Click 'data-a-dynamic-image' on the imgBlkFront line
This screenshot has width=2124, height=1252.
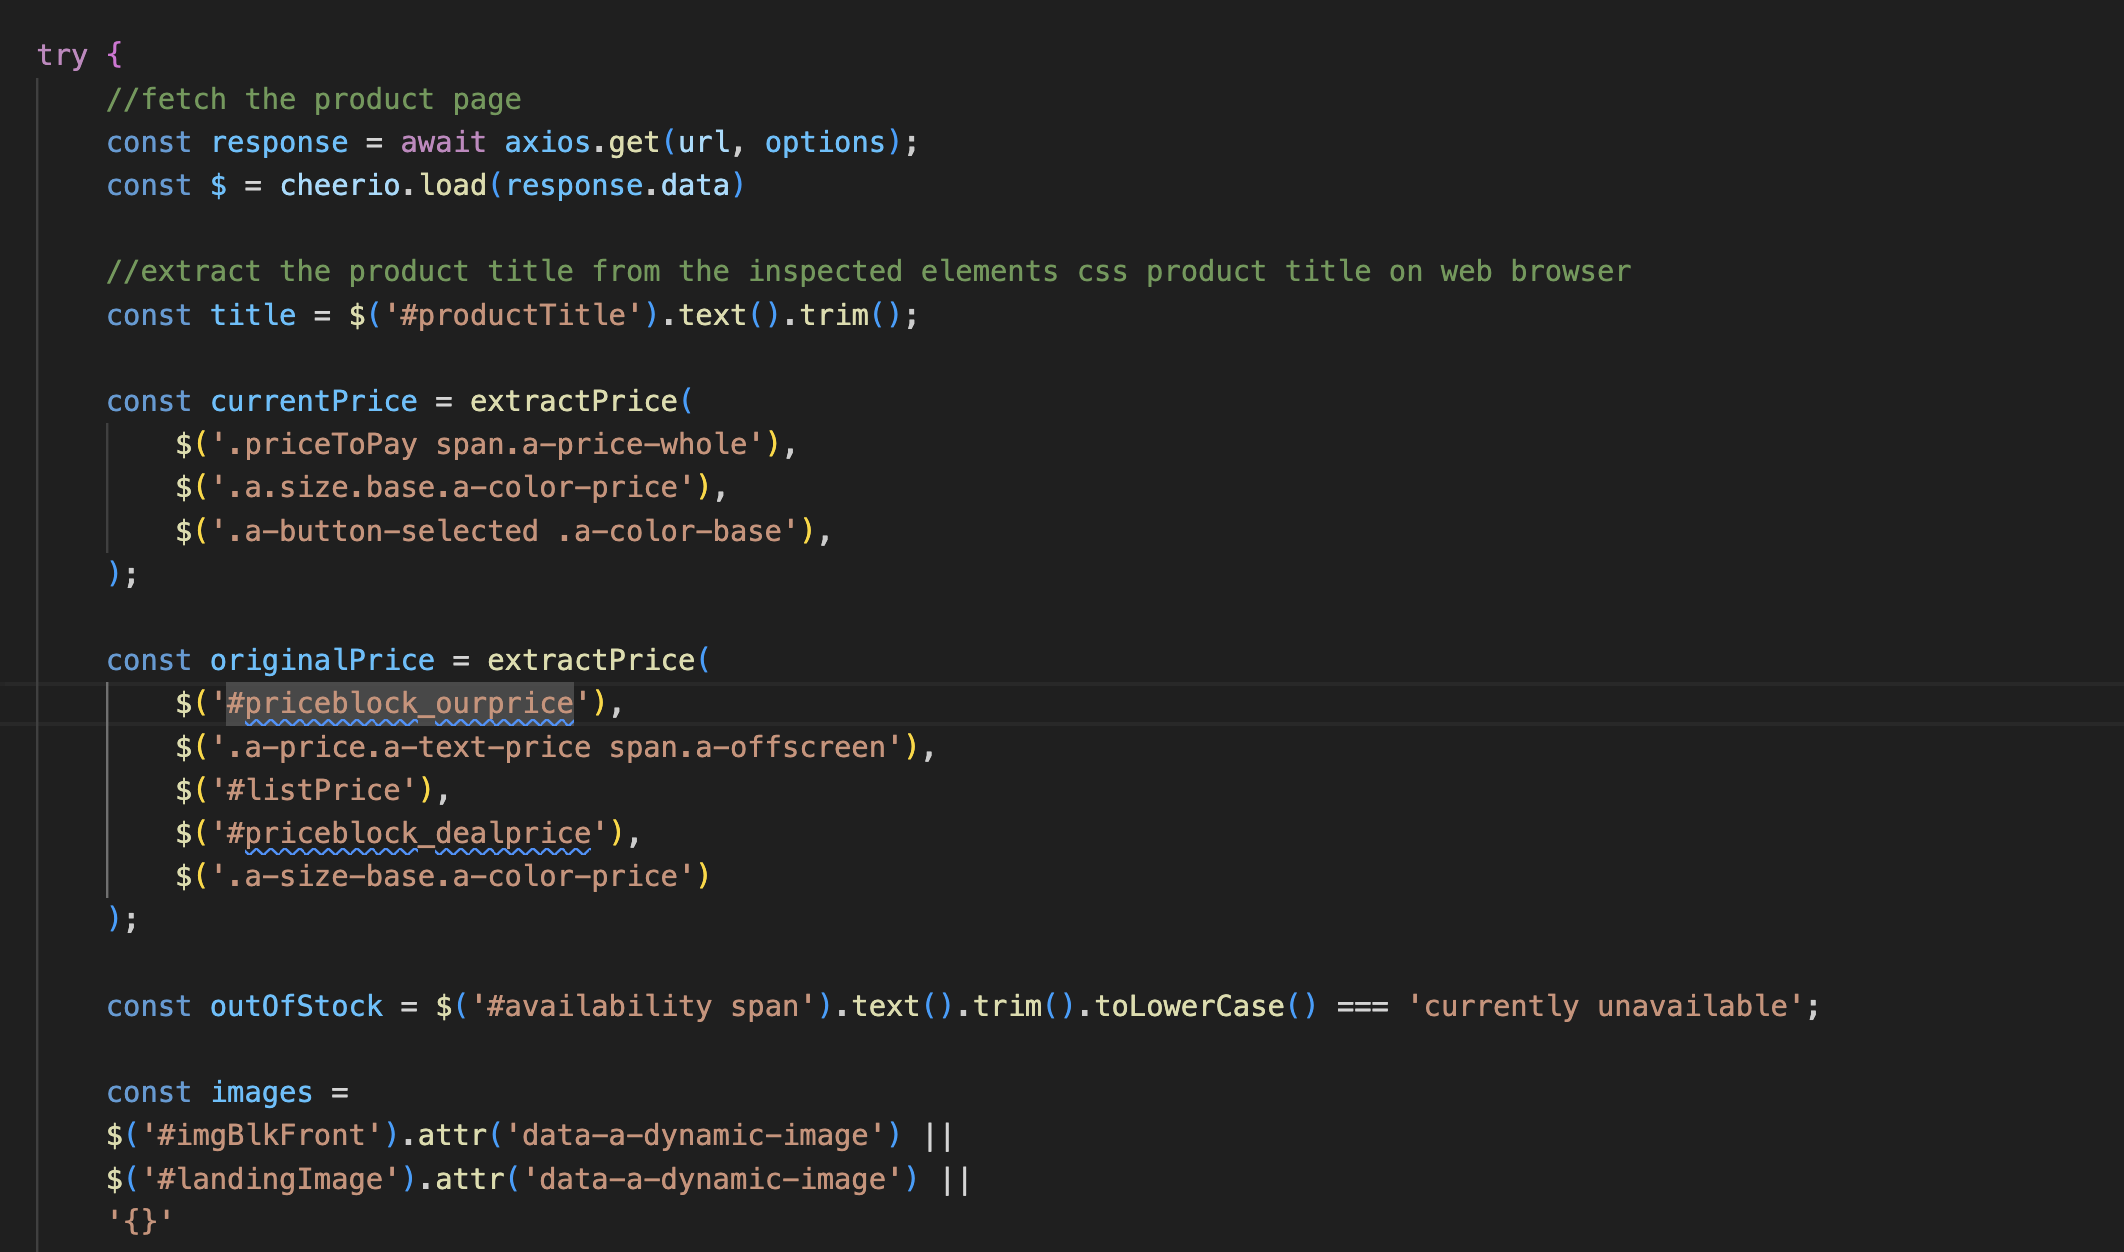pos(695,1135)
